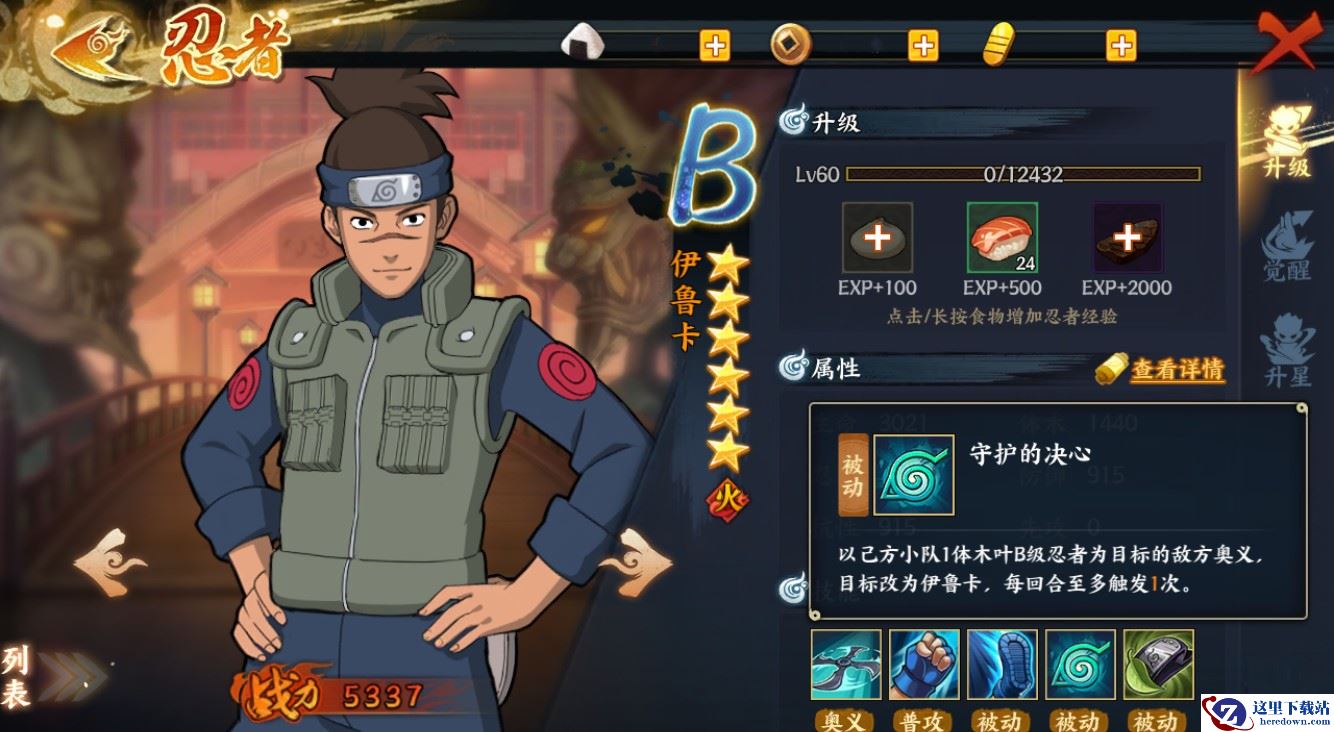Open 查看详情 attribute details link
This screenshot has height=732, width=1334.
point(1177,369)
